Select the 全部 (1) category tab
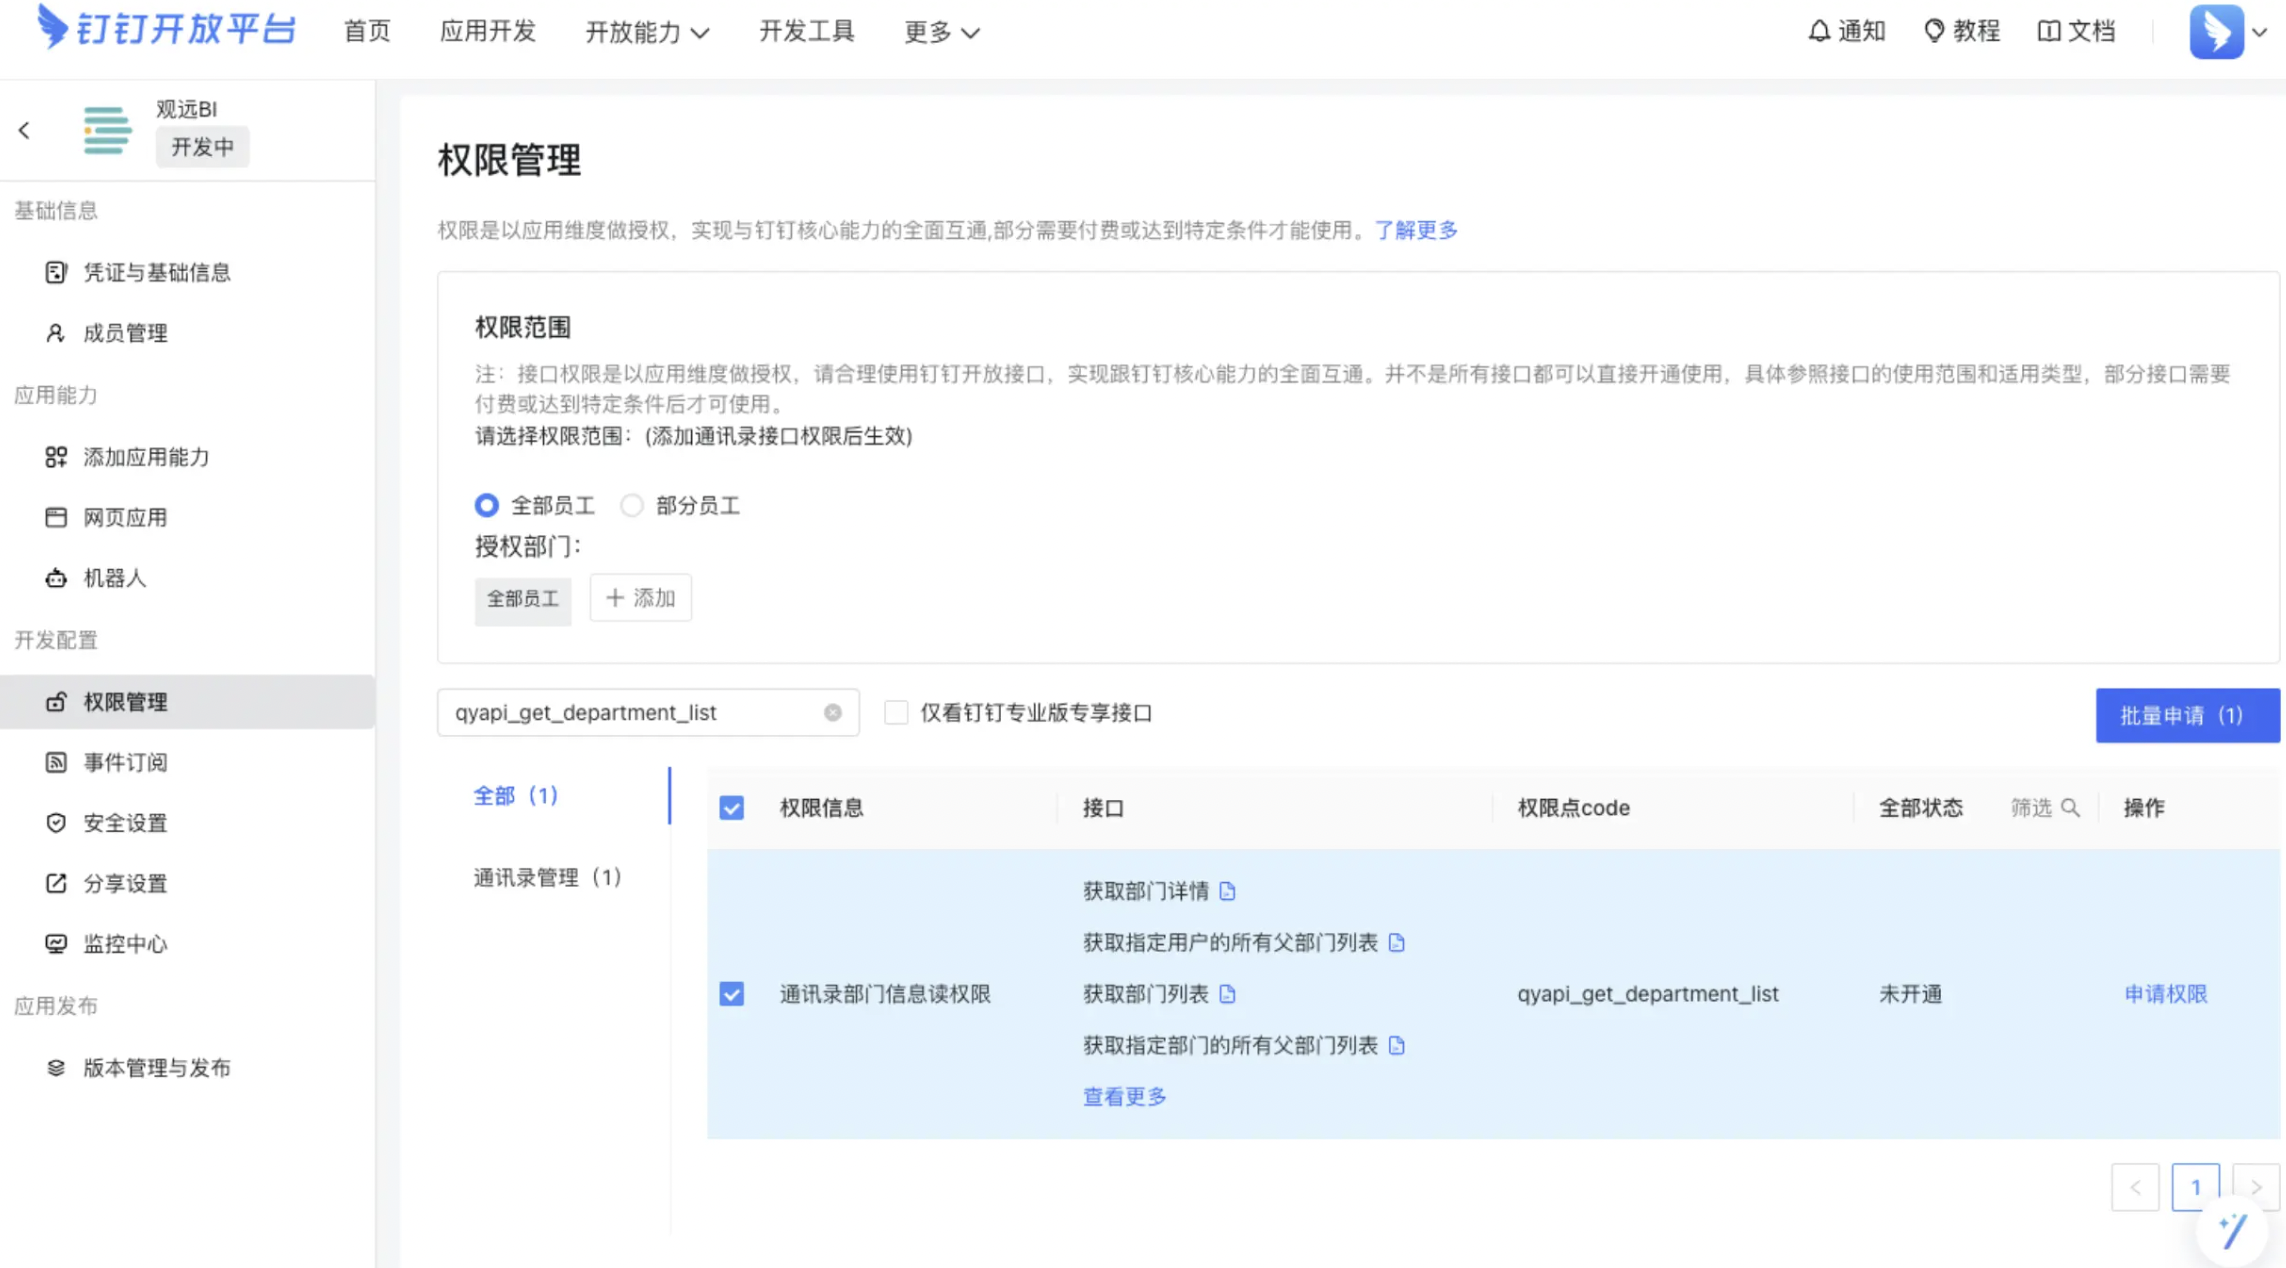The image size is (2286, 1268). (x=516, y=796)
